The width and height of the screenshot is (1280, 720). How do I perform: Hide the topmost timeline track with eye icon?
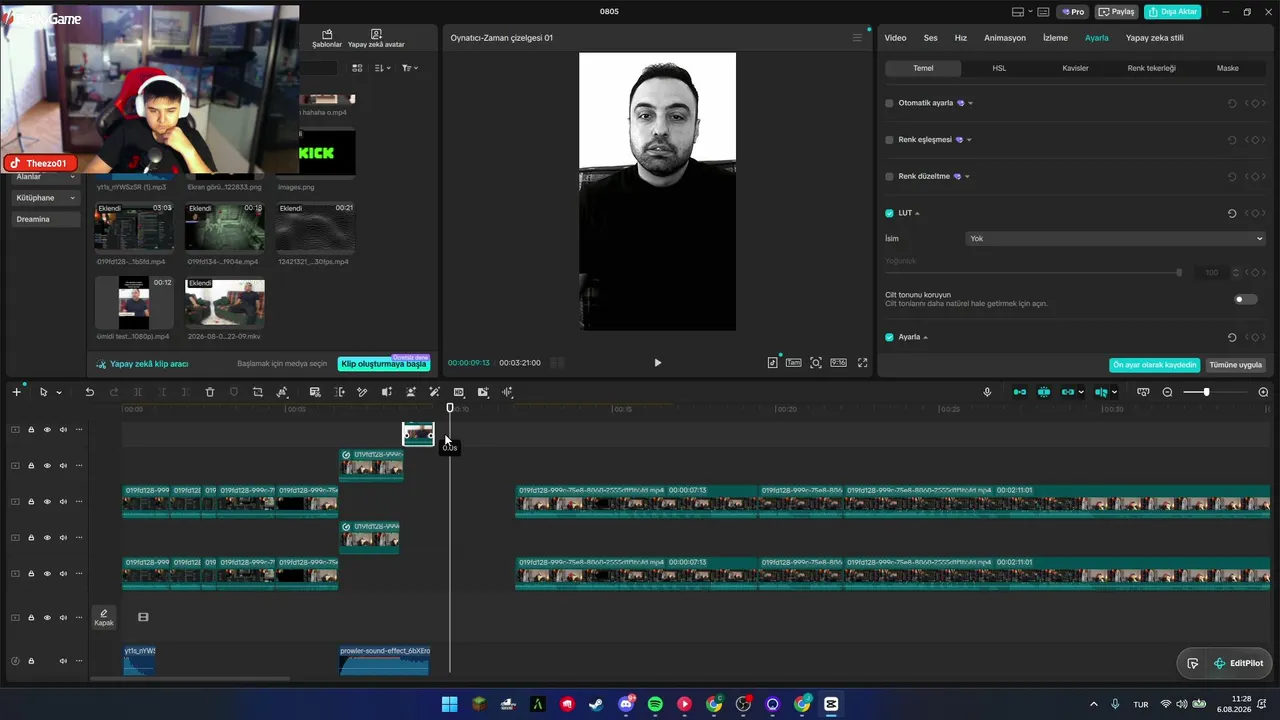pos(47,430)
